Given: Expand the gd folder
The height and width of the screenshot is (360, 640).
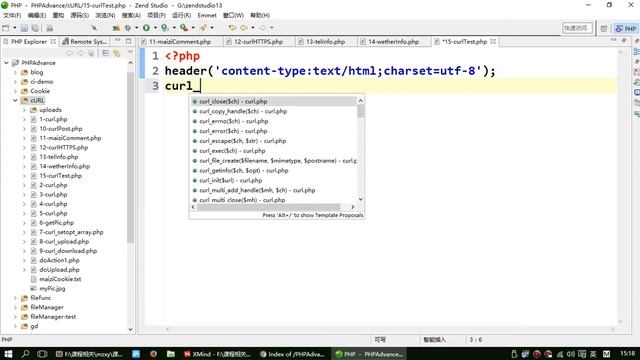Looking at the screenshot, I should pyautogui.click(x=15, y=326).
